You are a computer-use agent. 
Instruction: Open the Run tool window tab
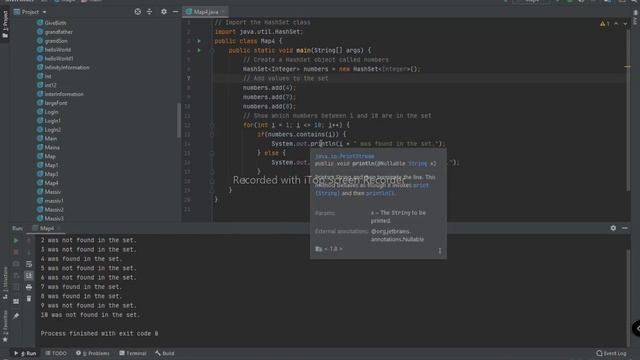25,353
